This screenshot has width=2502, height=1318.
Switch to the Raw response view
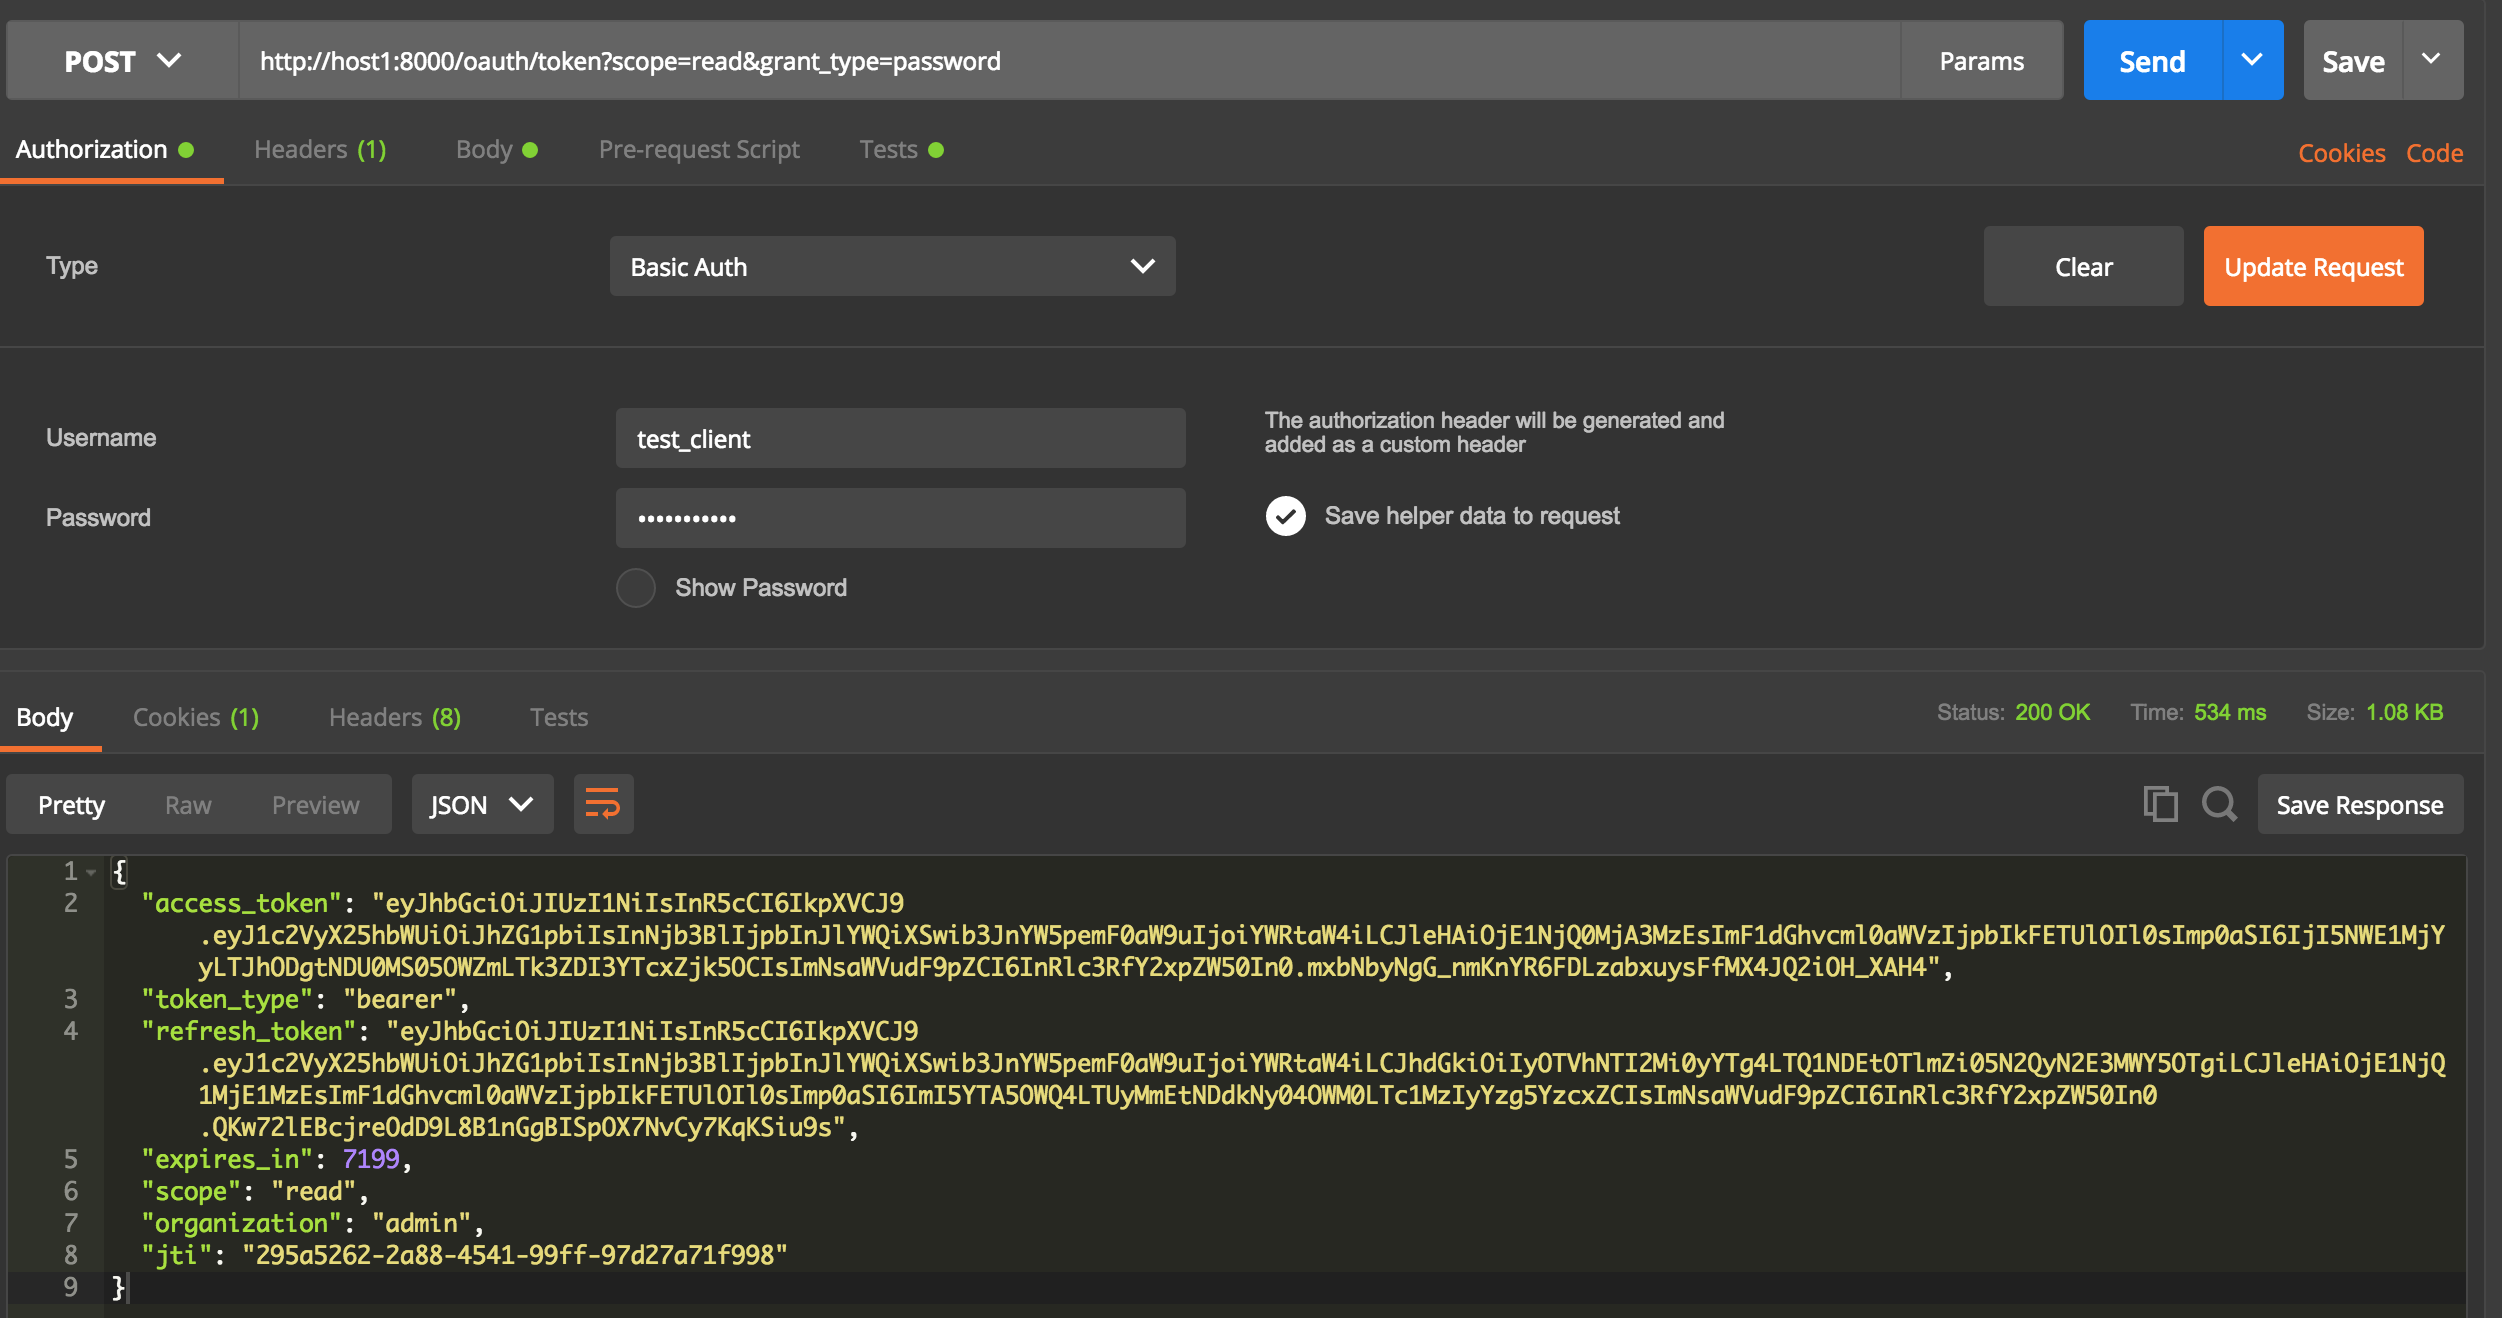pyautogui.click(x=188, y=805)
